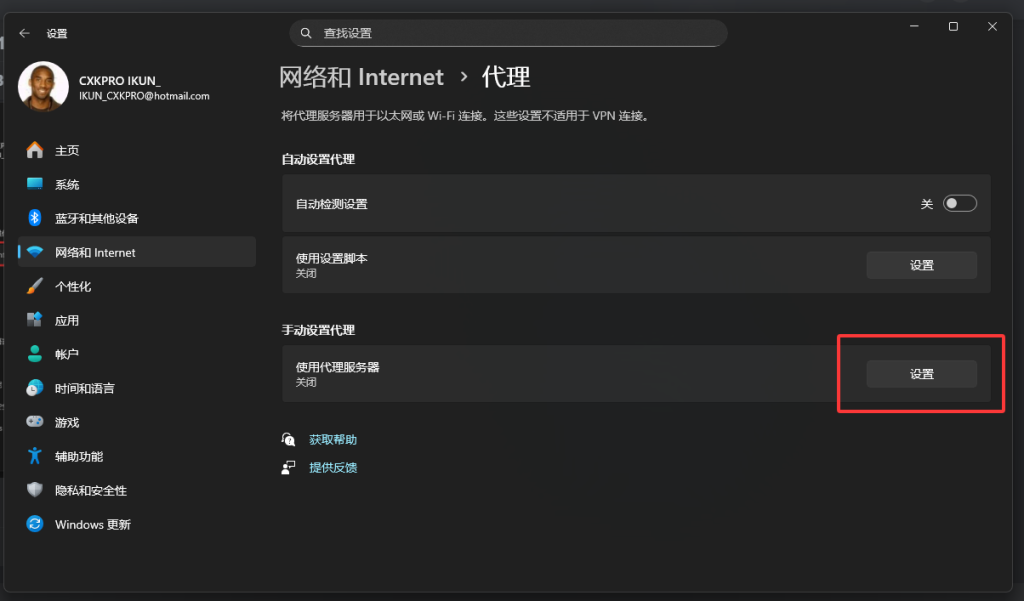Click the 查找设置 search field
The height and width of the screenshot is (601, 1024).
508,33
